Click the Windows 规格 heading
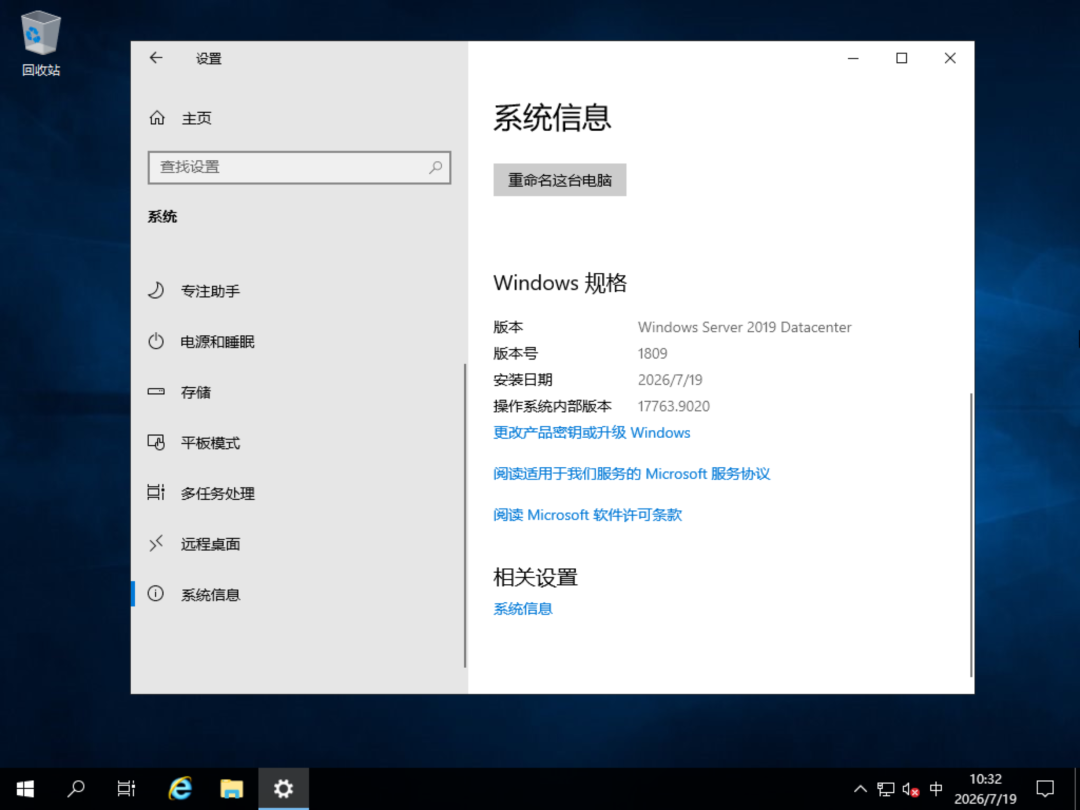The height and width of the screenshot is (810, 1080). point(560,283)
